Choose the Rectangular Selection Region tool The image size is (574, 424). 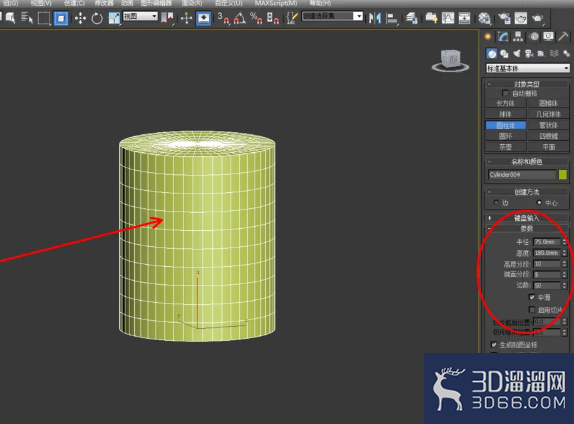click(x=44, y=18)
